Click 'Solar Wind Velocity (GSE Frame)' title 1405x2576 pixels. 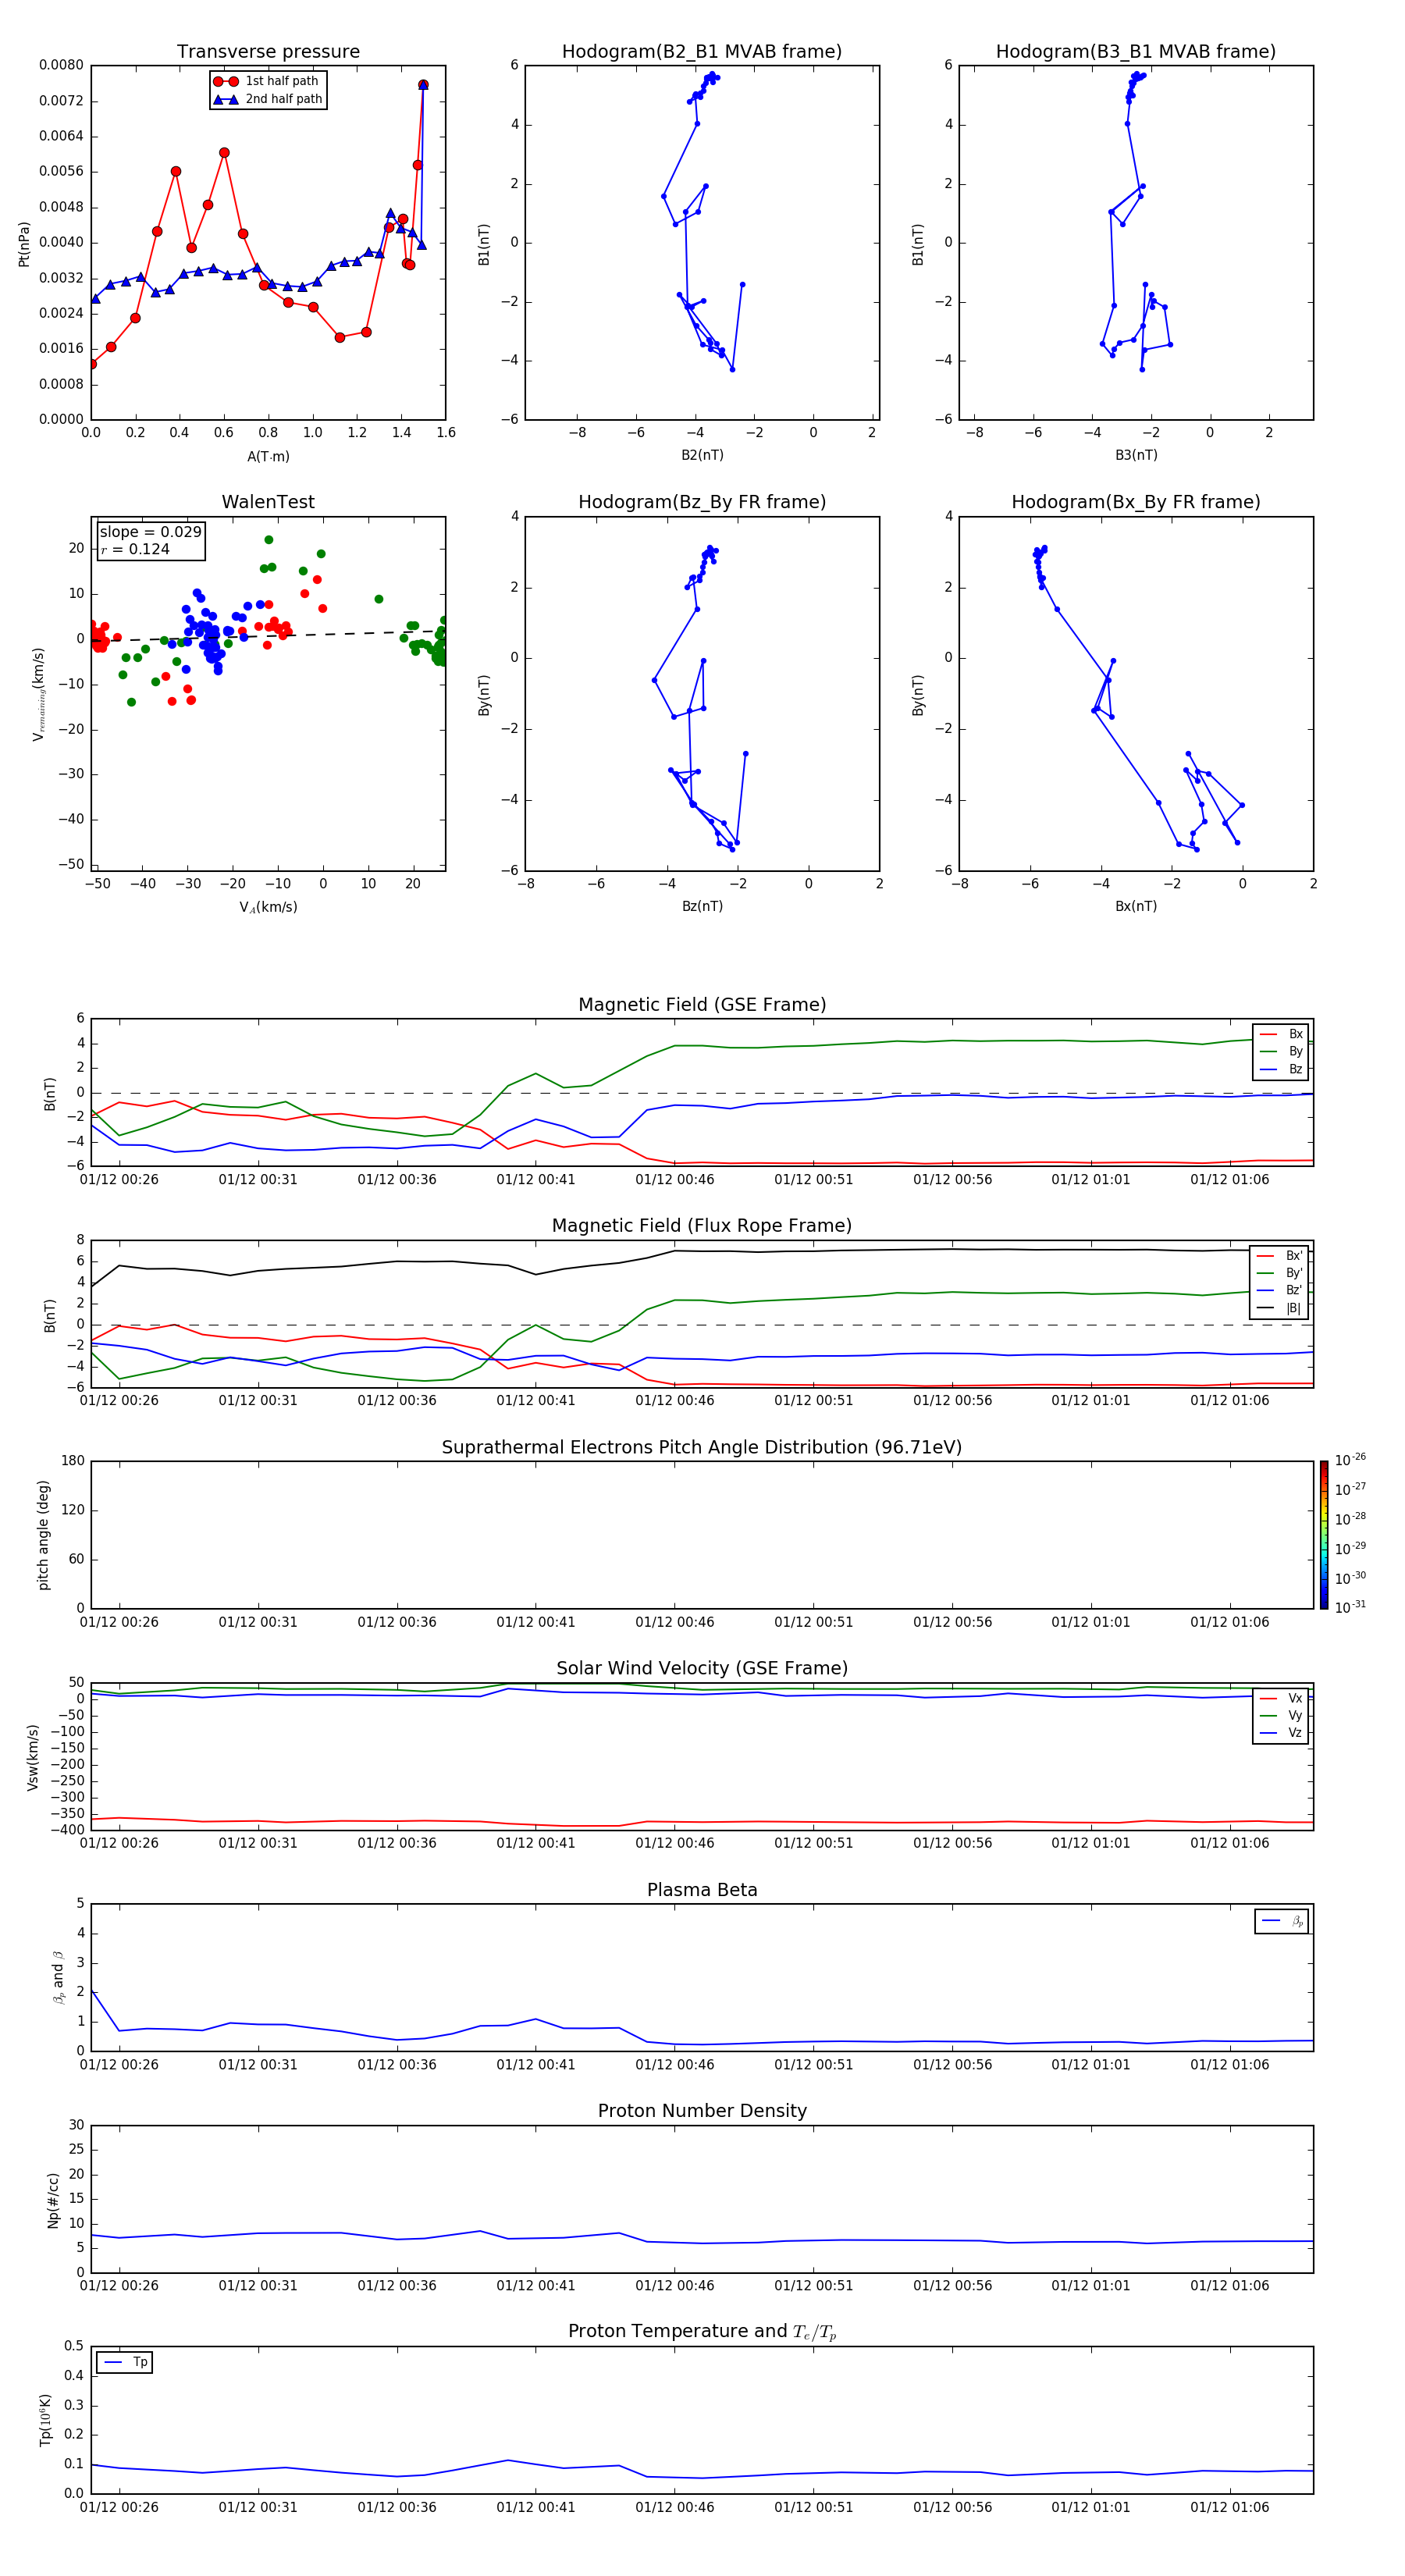(702, 1668)
